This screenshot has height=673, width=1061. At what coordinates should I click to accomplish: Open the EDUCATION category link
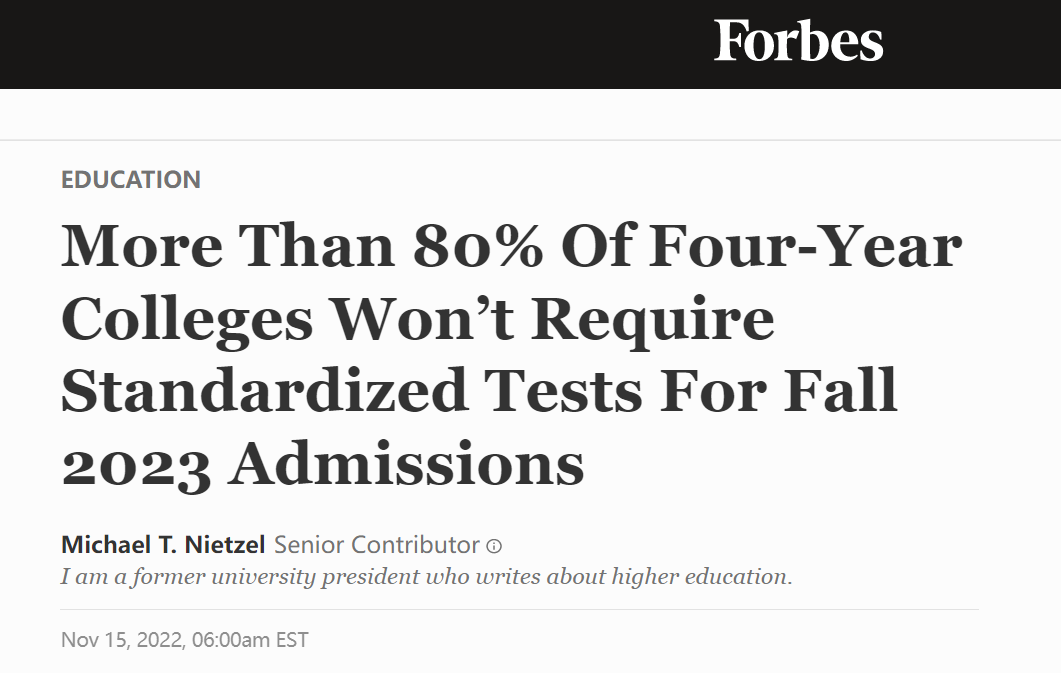(131, 180)
